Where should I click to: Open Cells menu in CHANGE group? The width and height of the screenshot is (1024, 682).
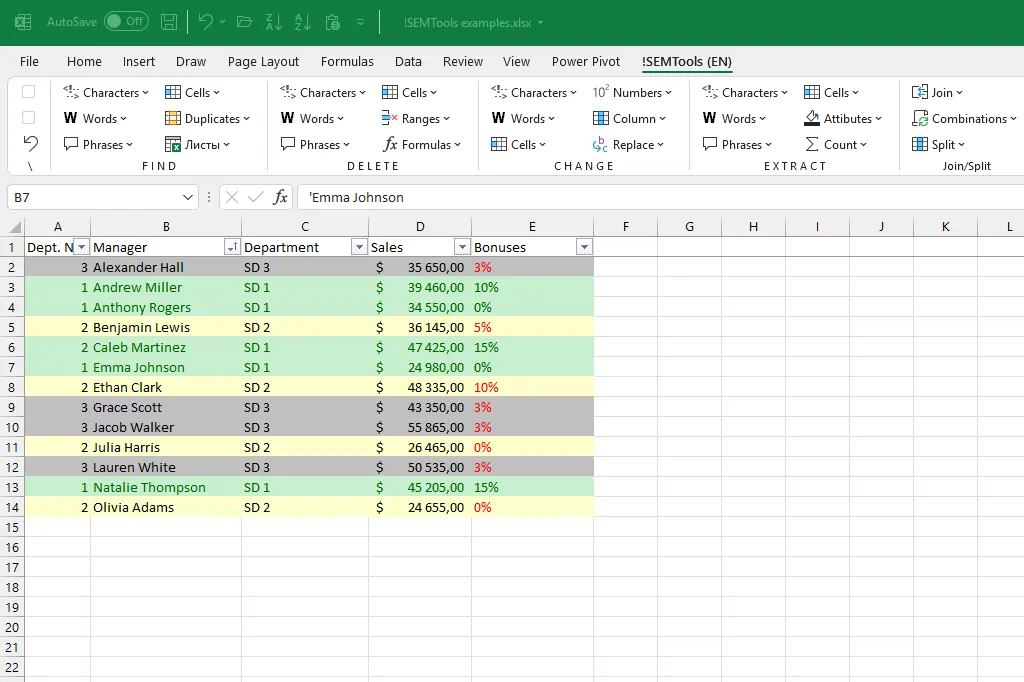pyautogui.click(x=518, y=144)
